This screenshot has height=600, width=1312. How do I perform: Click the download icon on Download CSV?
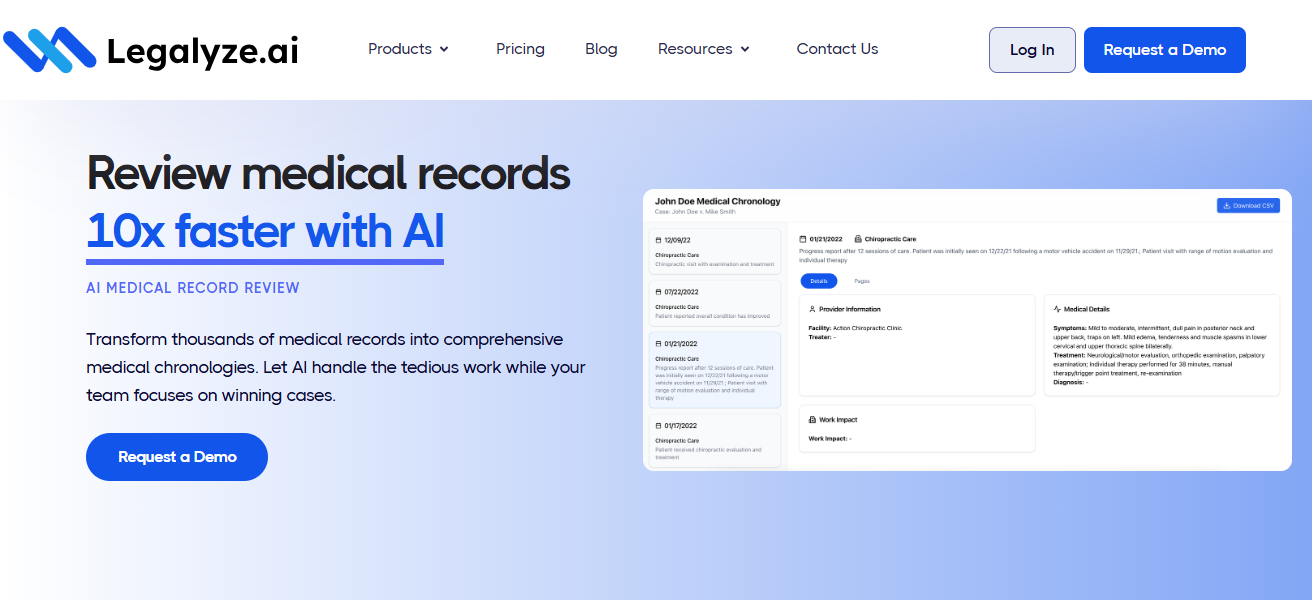(1227, 205)
